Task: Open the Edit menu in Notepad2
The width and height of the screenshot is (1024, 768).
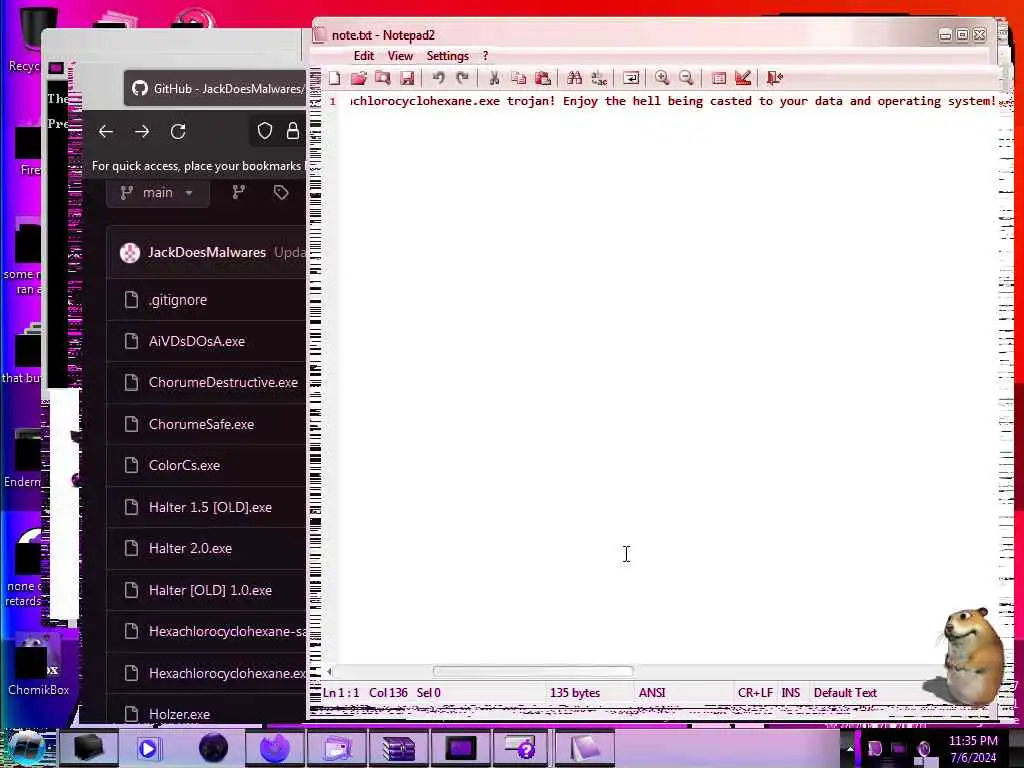Action: click(364, 56)
